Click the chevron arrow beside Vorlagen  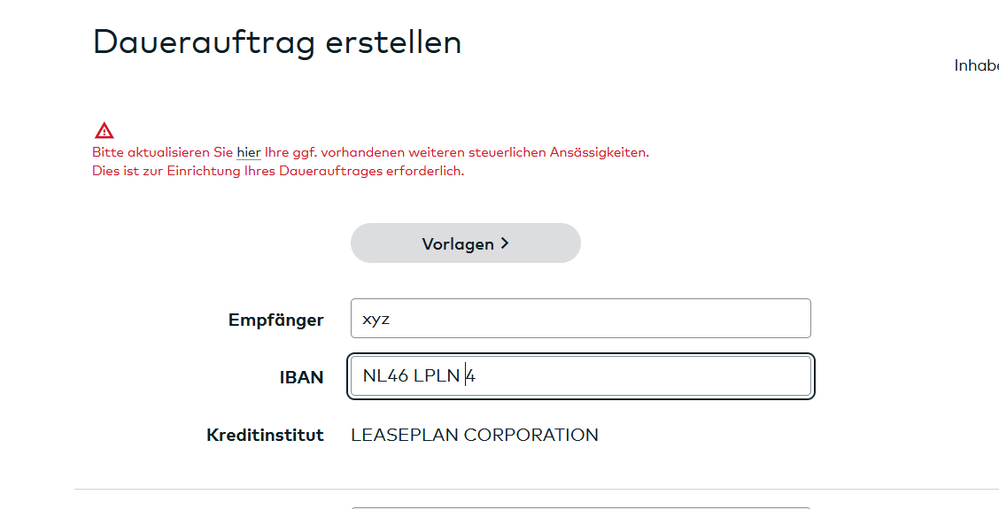(505, 243)
